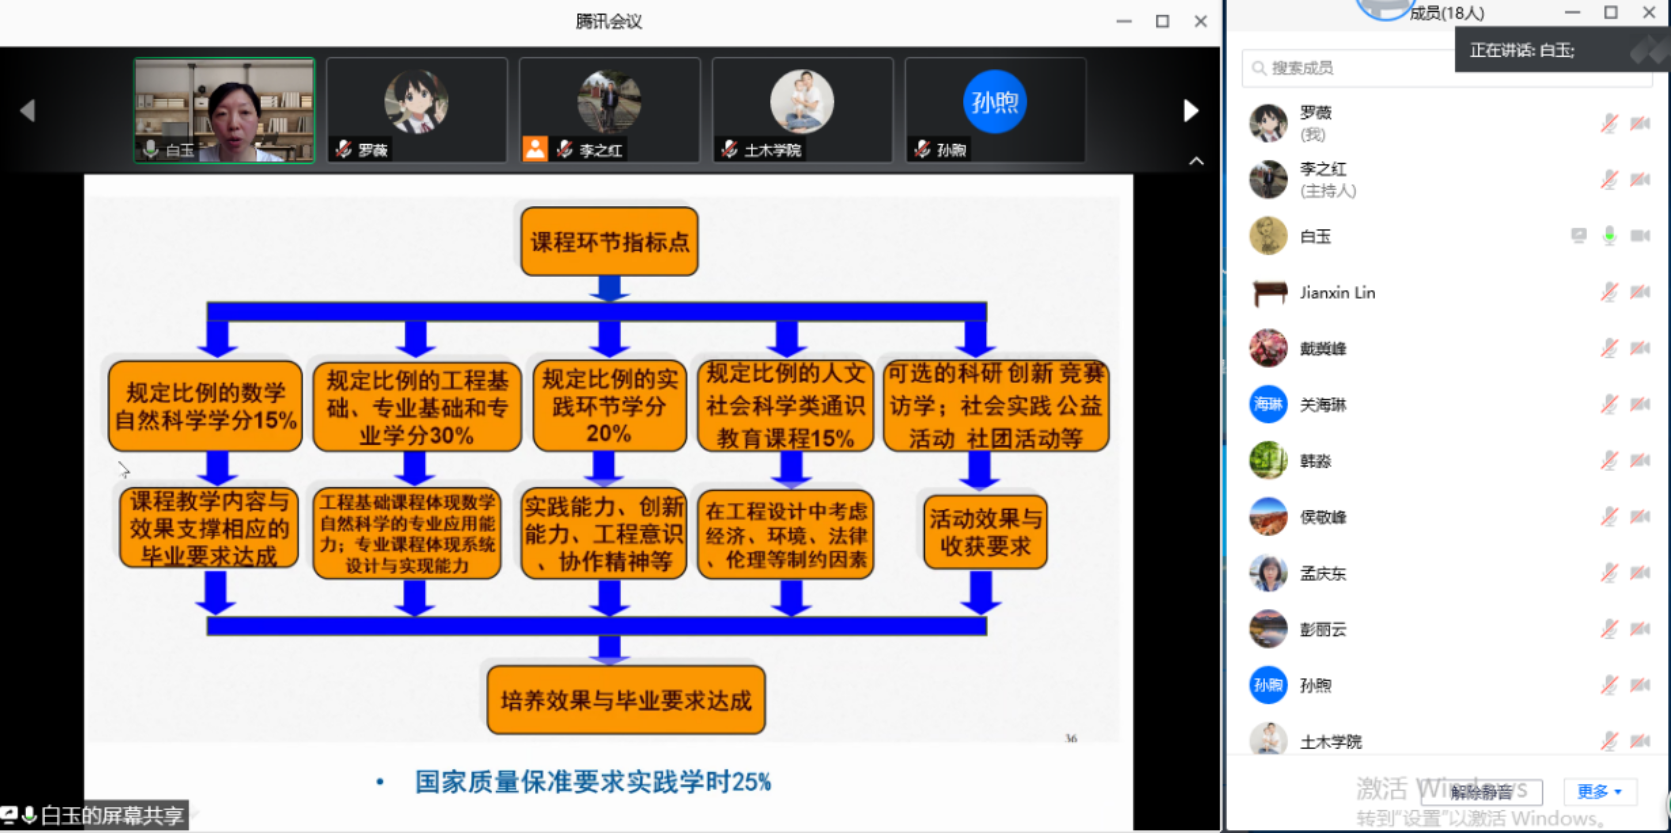Click 白玉's green microphone icon in member list
The image size is (1671, 833).
pyautogui.click(x=1609, y=236)
